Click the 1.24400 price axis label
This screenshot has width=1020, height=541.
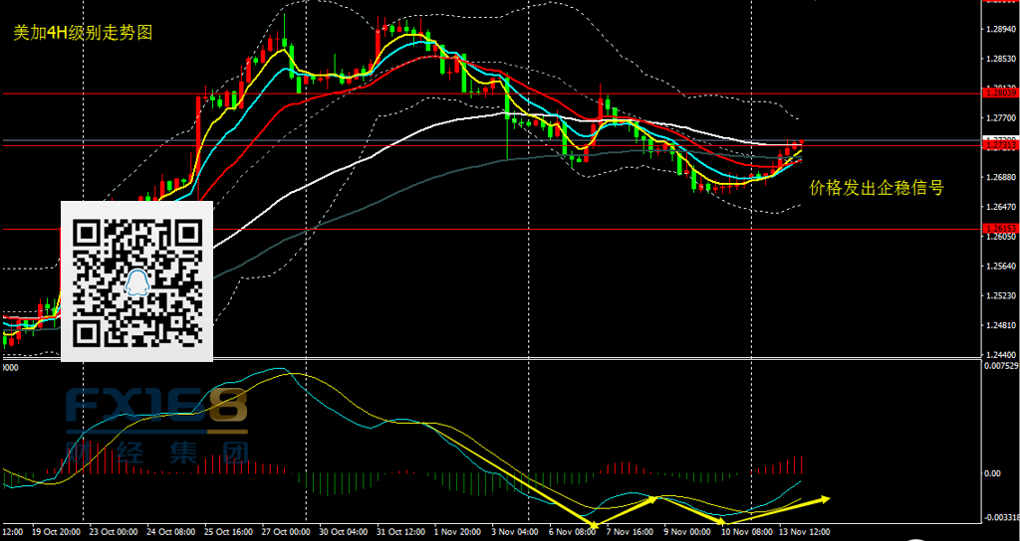(x=1001, y=355)
